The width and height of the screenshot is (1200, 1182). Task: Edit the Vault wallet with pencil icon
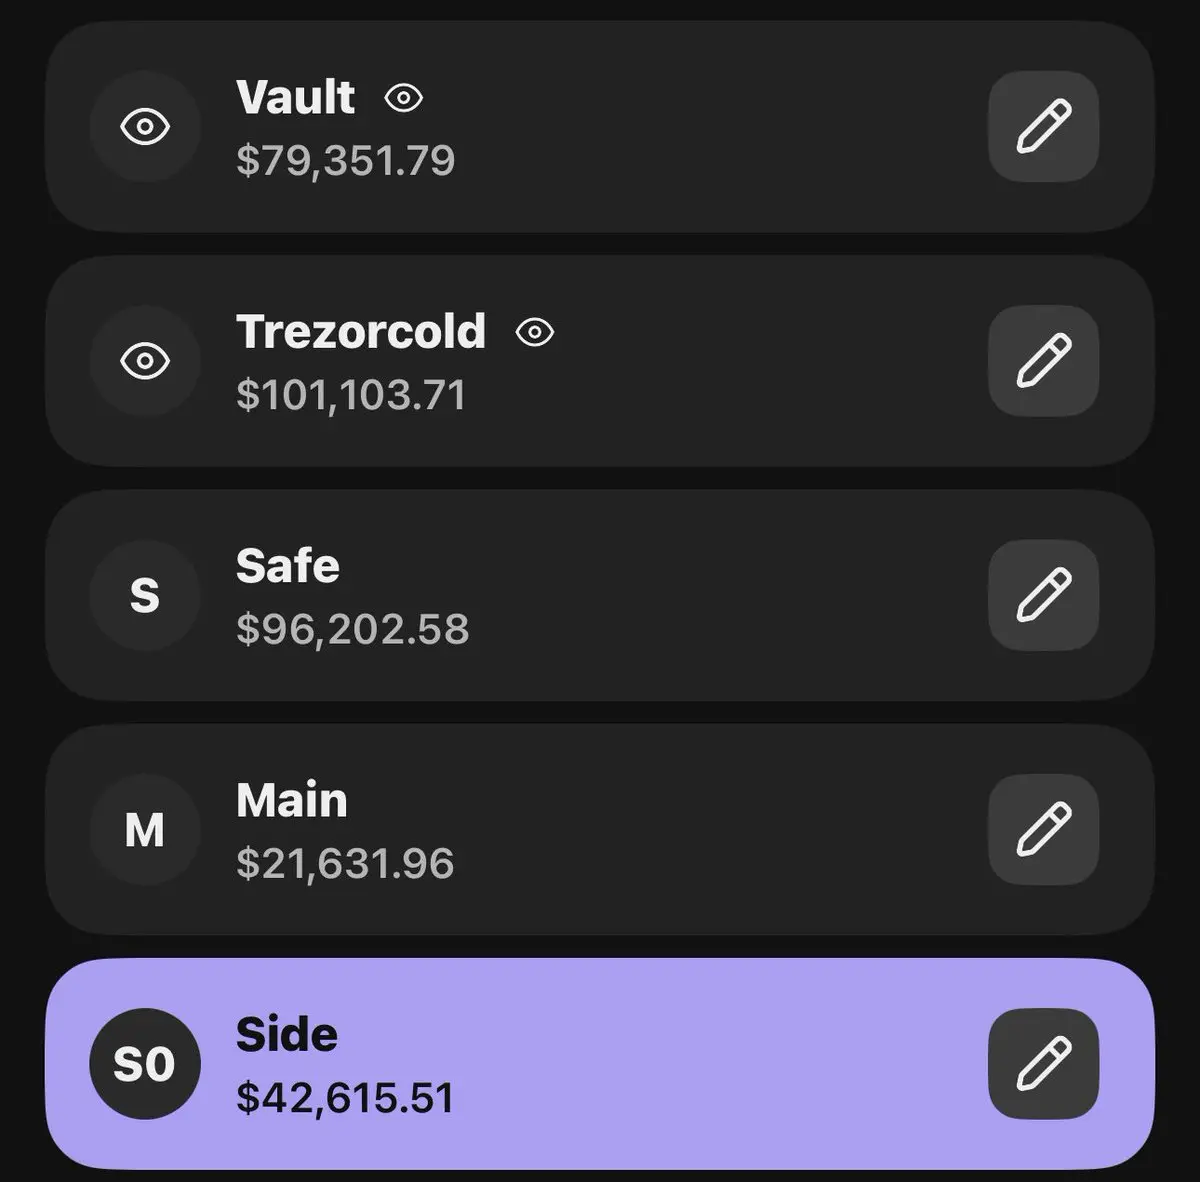click(1043, 126)
